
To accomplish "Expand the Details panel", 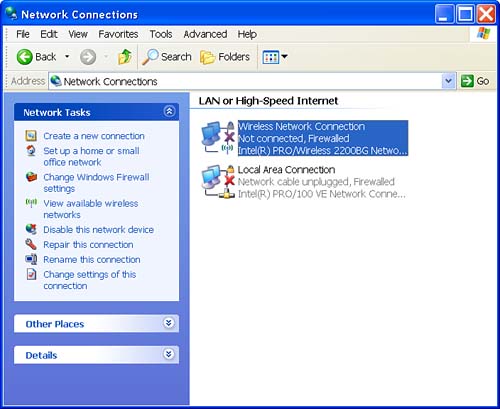I will [169, 354].
